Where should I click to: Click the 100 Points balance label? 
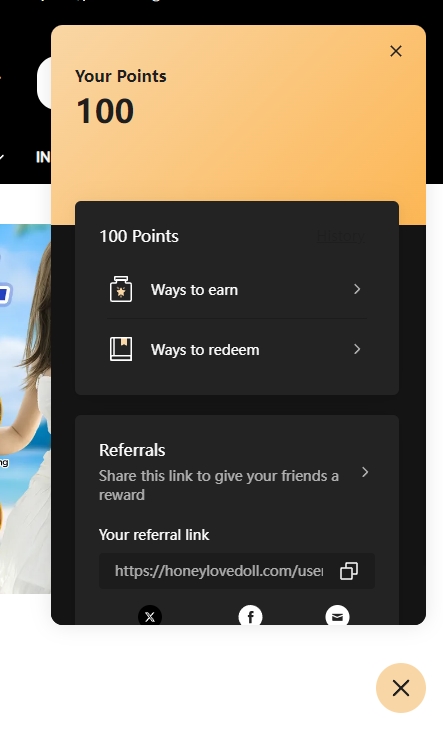[x=139, y=236]
